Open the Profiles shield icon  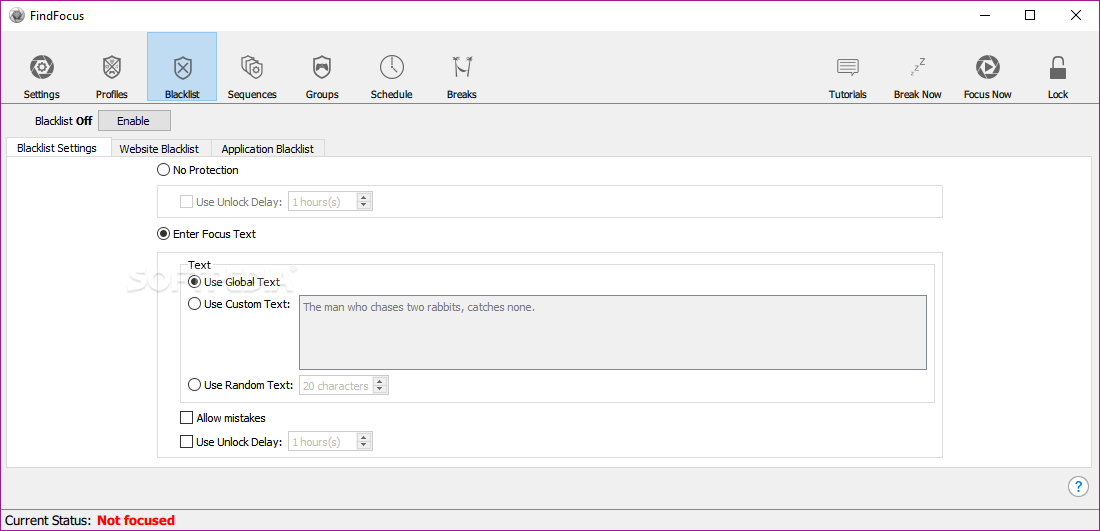[112, 67]
